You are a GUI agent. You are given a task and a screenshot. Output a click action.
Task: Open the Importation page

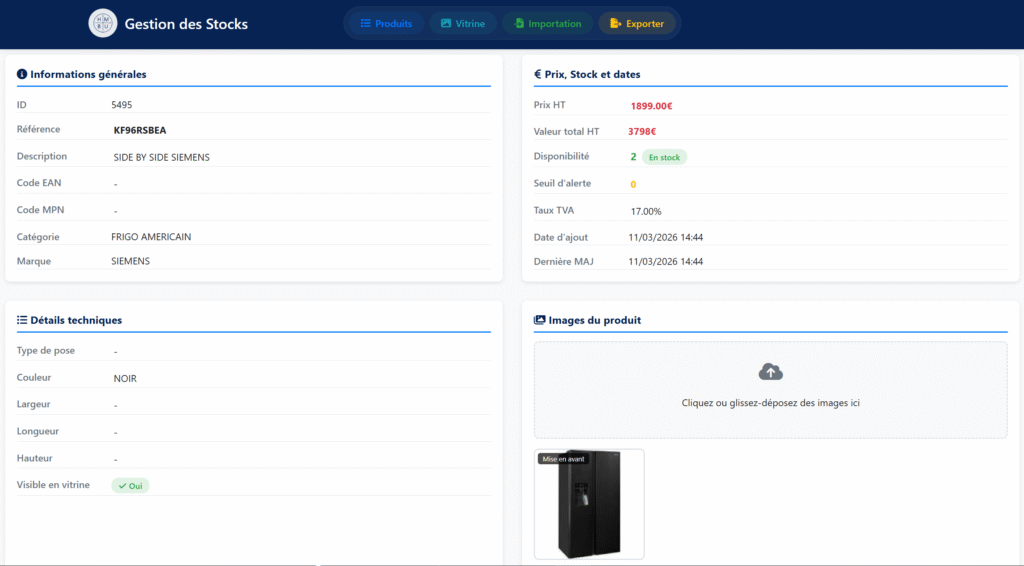tap(546, 23)
